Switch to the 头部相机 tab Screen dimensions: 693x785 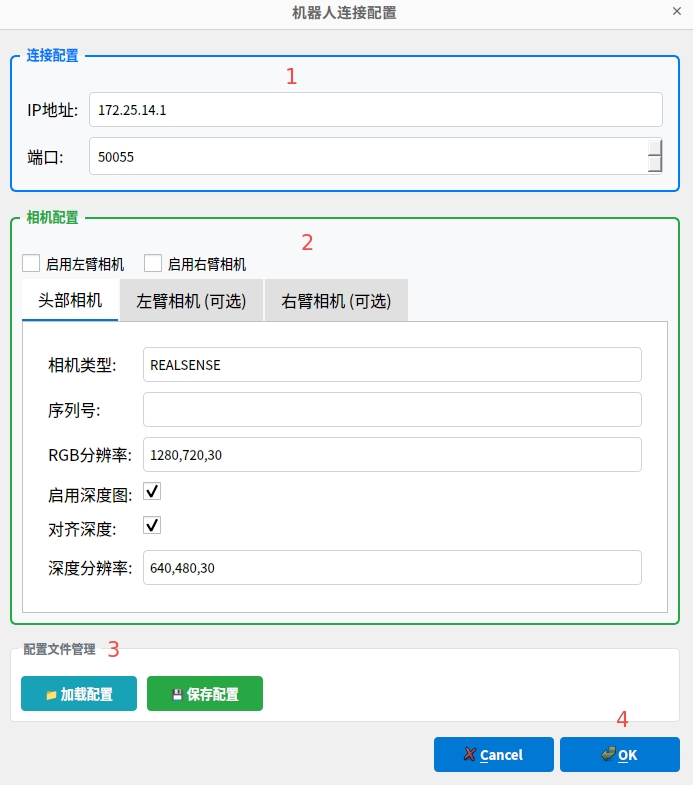click(x=70, y=300)
